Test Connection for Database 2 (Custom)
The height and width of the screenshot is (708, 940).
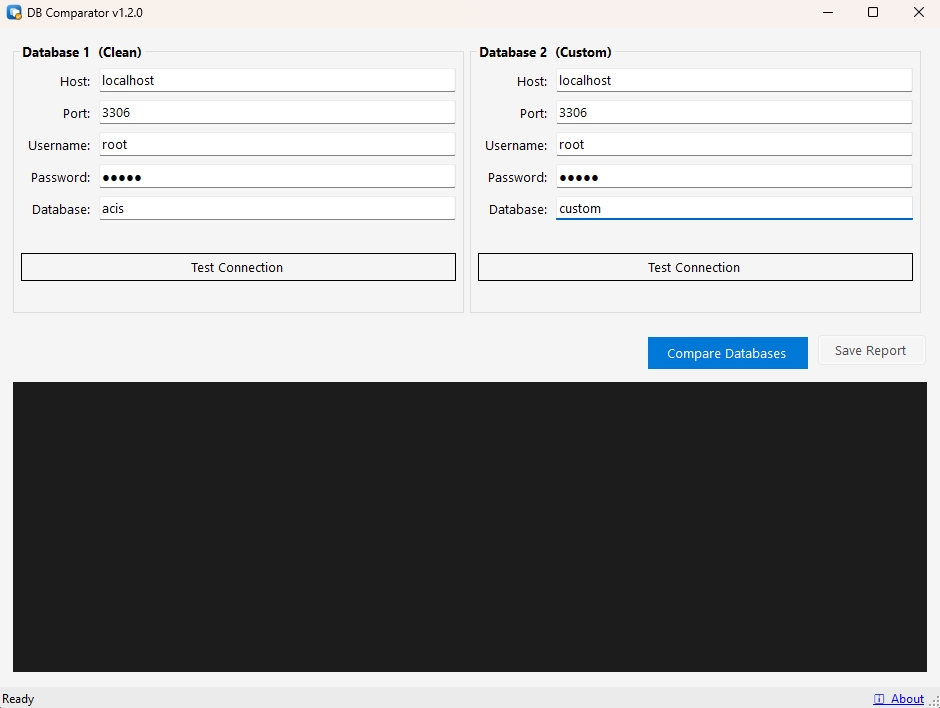click(x=695, y=267)
